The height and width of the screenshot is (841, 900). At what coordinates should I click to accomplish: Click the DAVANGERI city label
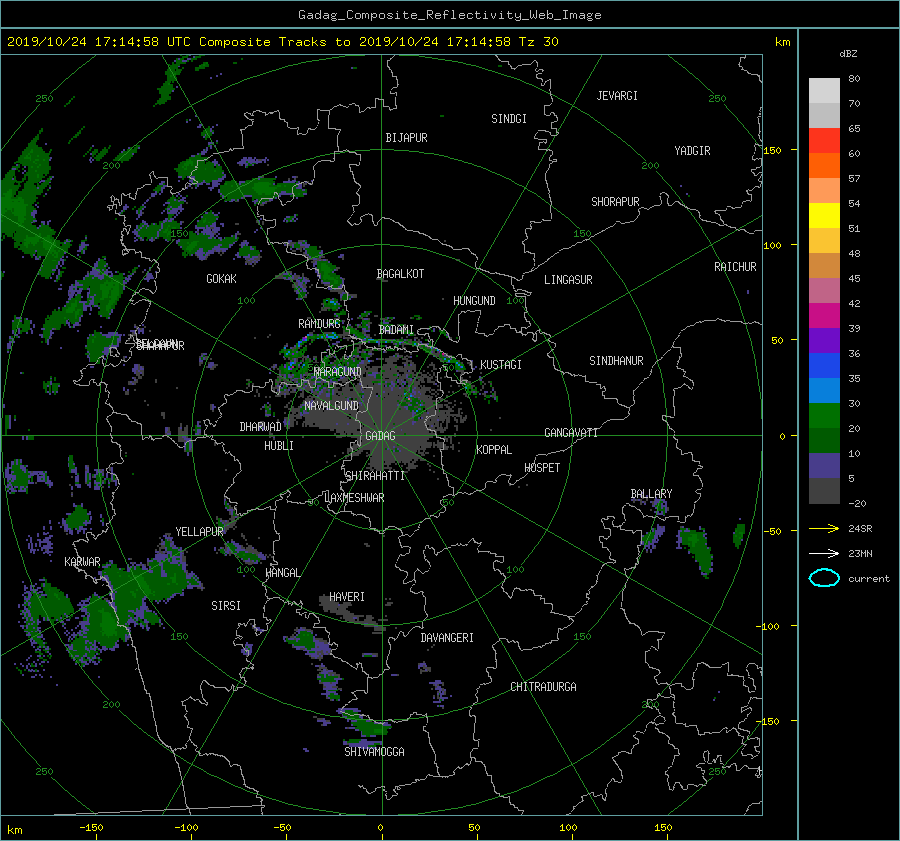point(447,638)
